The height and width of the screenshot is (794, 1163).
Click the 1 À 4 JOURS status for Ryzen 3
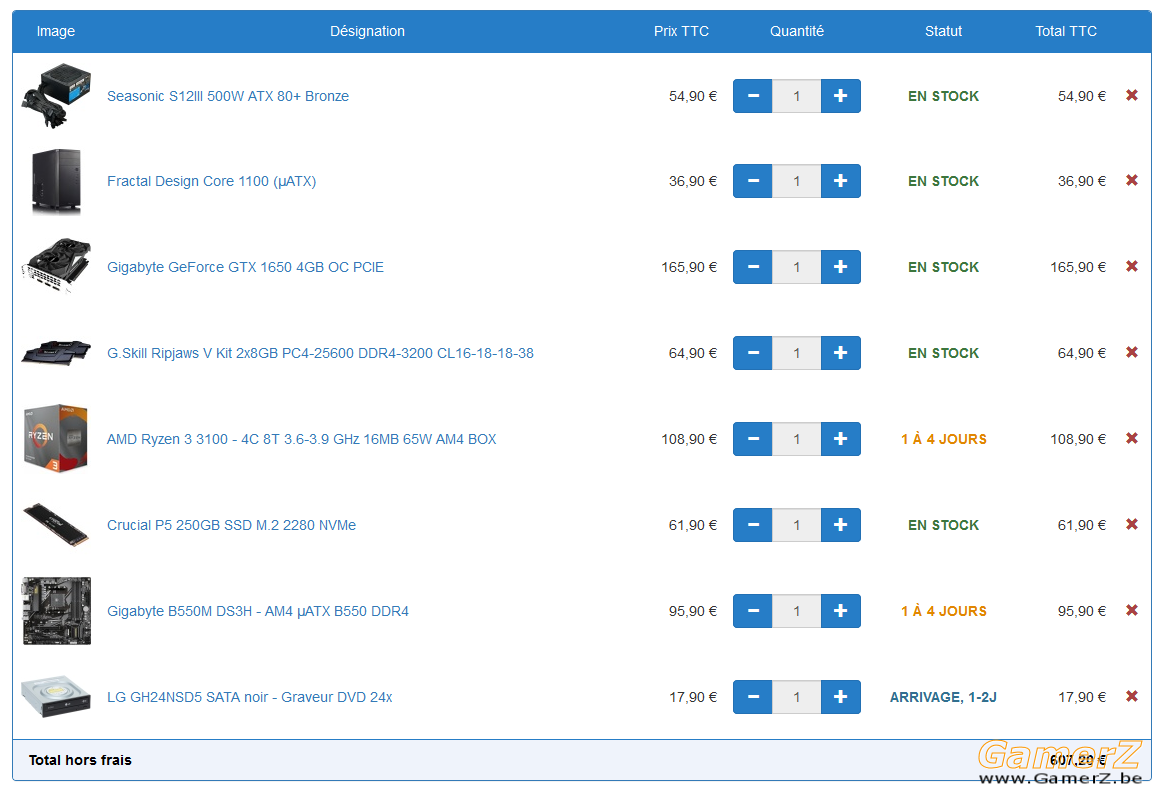coord(943,439)
